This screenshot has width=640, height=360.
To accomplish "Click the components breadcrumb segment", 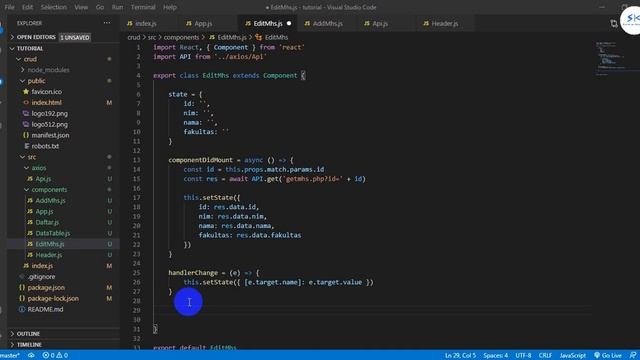I will tap(181, 37).
